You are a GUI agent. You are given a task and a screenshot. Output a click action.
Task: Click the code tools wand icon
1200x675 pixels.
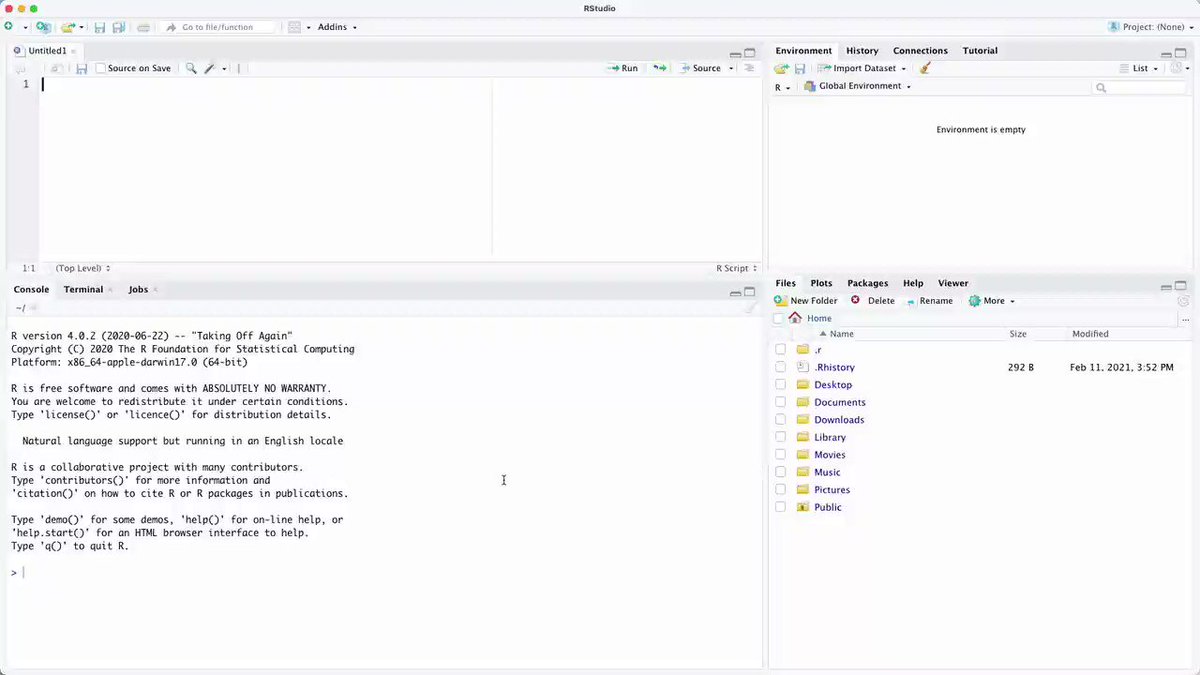pyautogui.click(x=210, y=68)
